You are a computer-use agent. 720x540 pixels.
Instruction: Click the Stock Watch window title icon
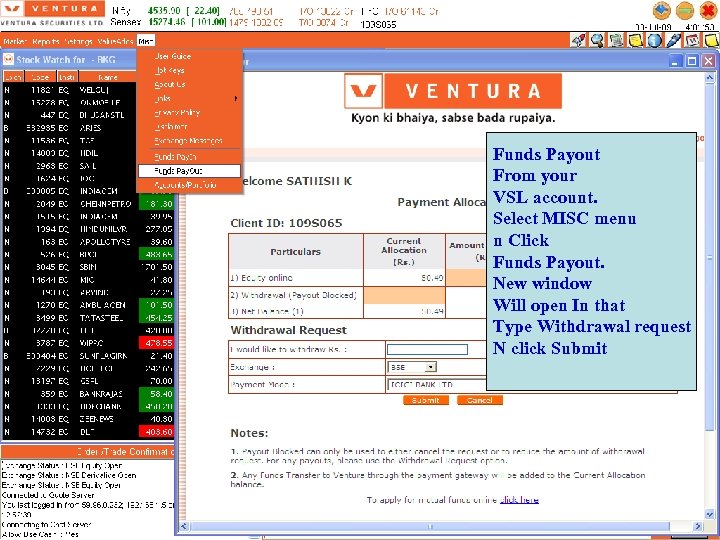pos(8,59)
